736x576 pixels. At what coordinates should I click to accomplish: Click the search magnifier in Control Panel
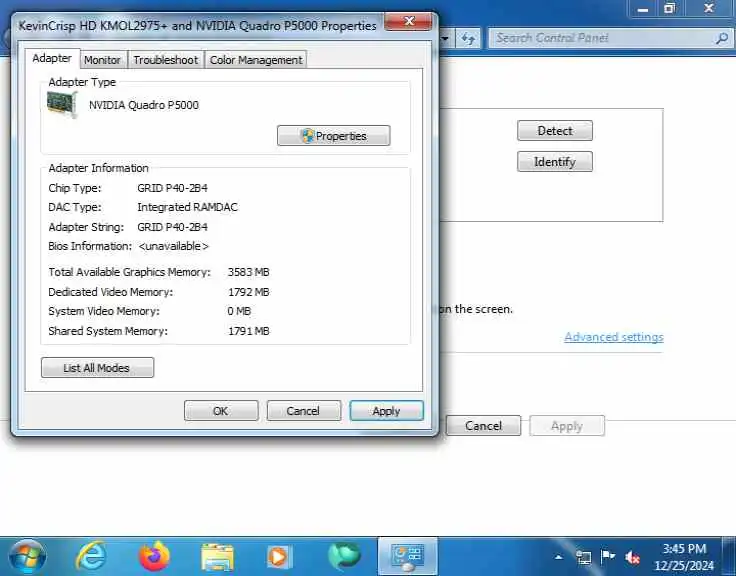pyautogui.click(x=721, y=38)
